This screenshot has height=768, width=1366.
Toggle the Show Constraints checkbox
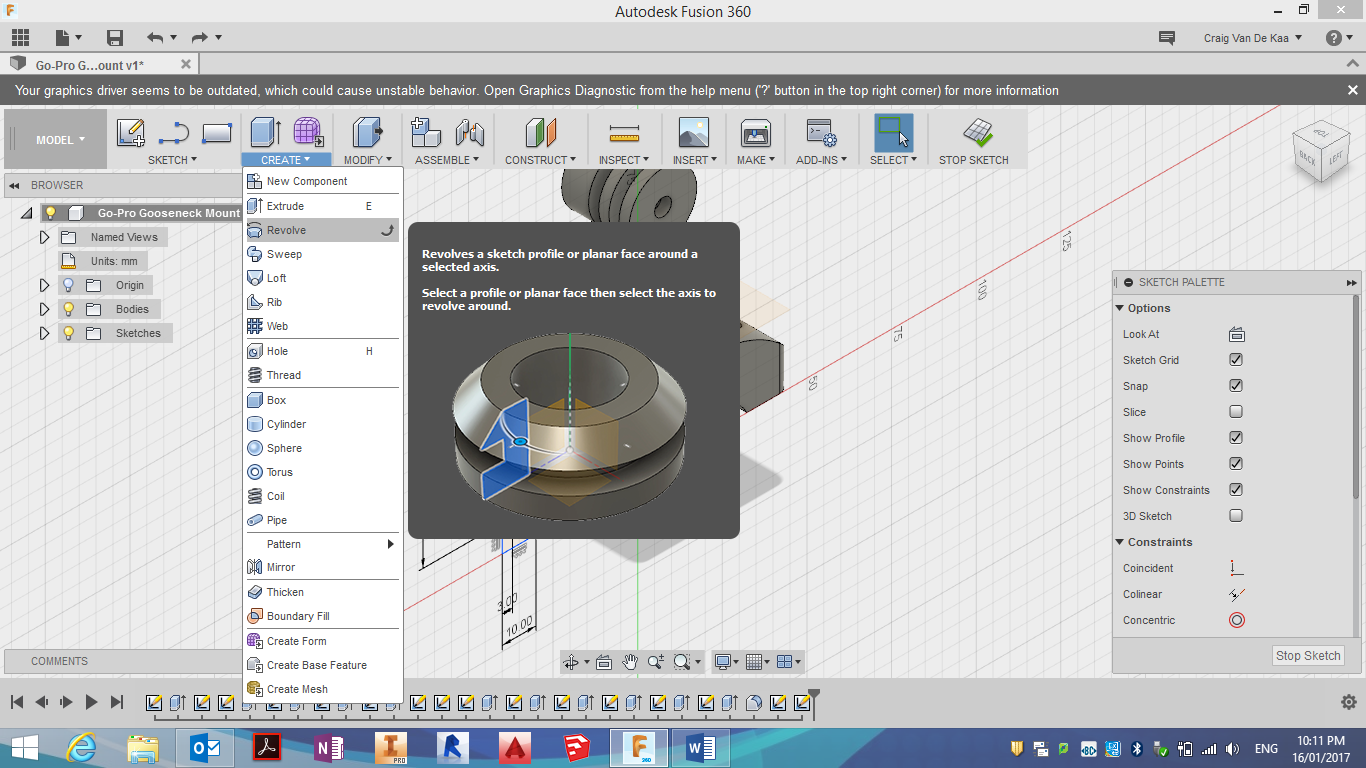[1236, 490]
